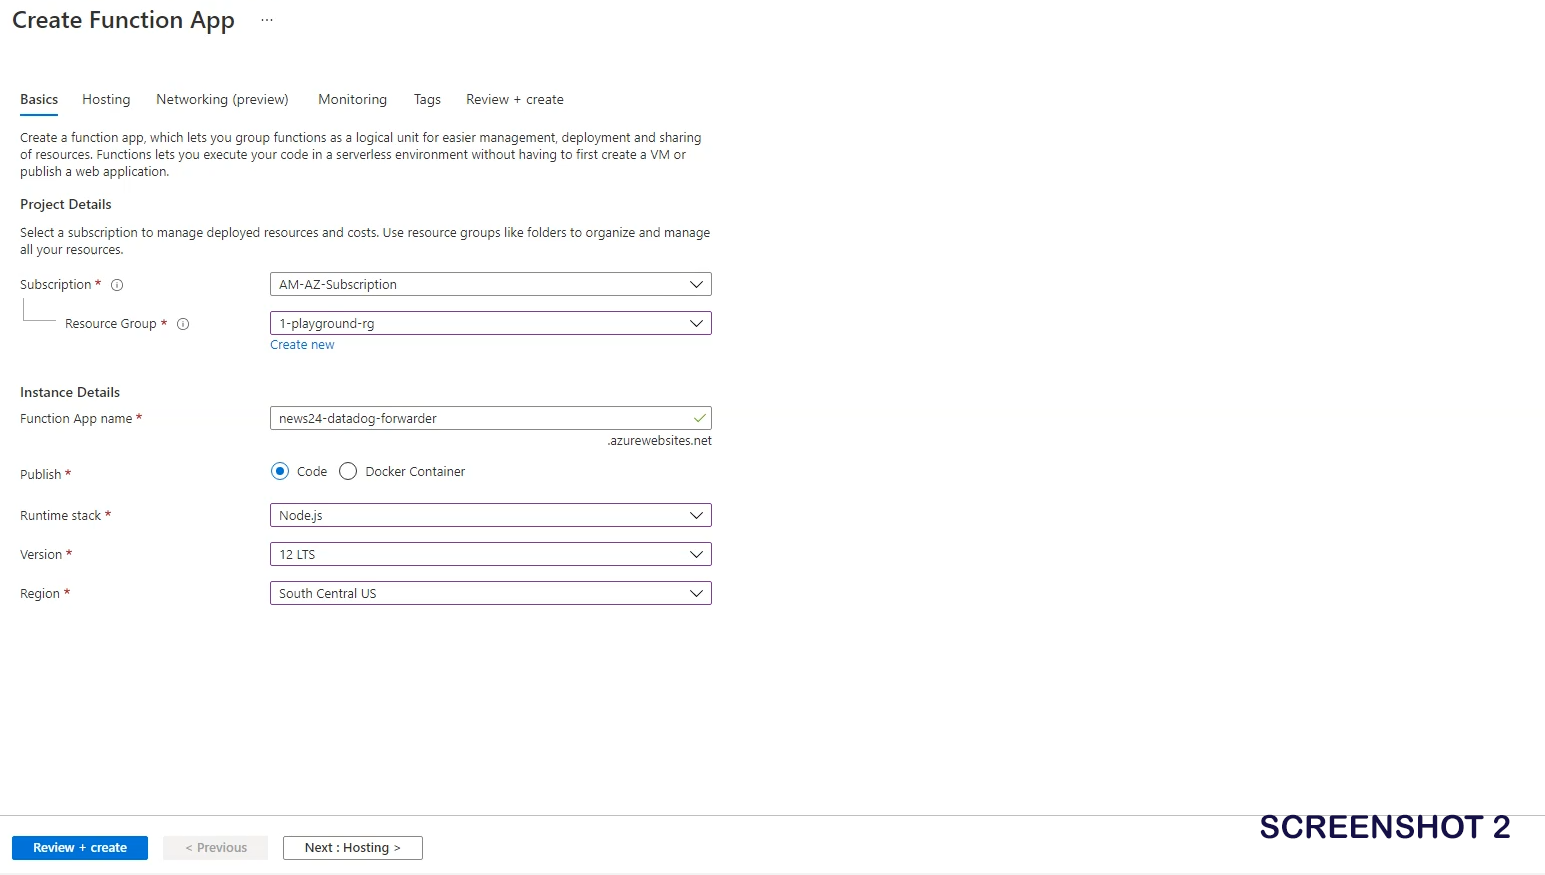Screen dimensions: 1545x875
Task: Click the green checkmark in Function App name
Action: pos(699,418)
